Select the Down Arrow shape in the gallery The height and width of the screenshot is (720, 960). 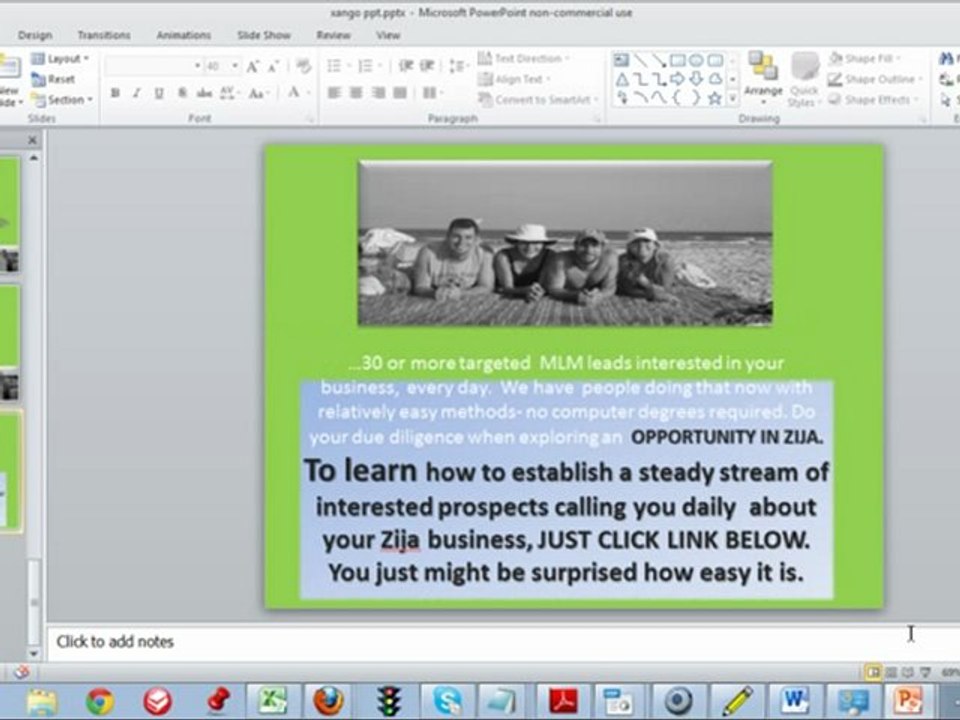[696, 79]
